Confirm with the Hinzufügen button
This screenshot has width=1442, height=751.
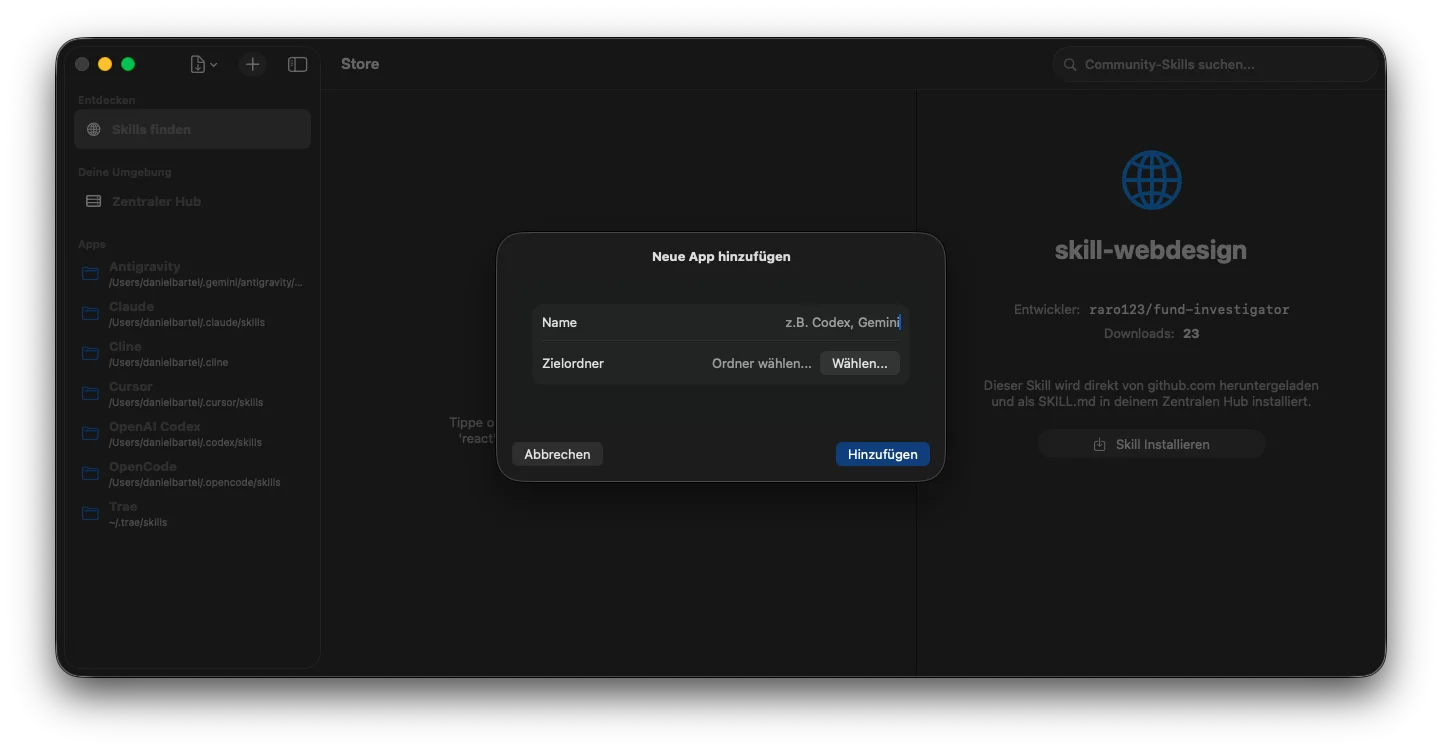point(882,454)
